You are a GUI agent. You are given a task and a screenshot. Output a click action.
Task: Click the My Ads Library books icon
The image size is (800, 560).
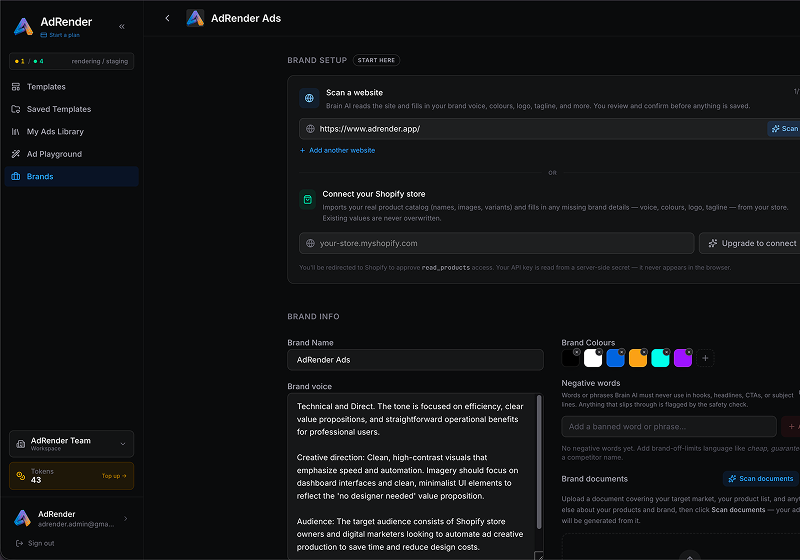16,132
